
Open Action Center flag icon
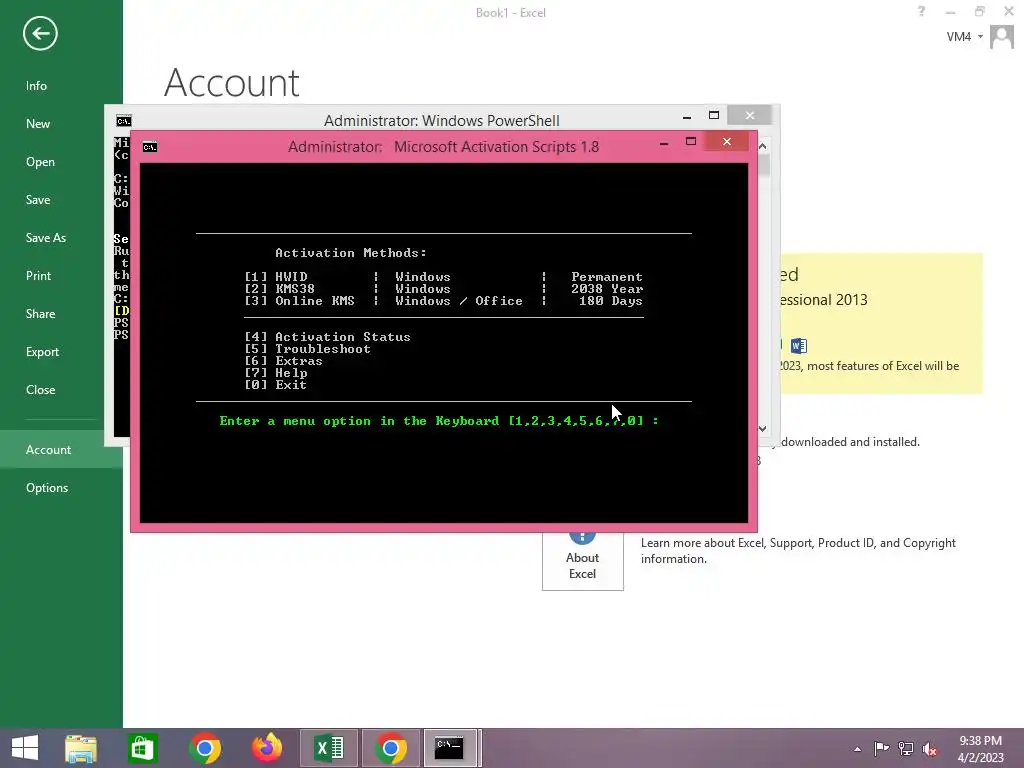[x=881, y=749]
